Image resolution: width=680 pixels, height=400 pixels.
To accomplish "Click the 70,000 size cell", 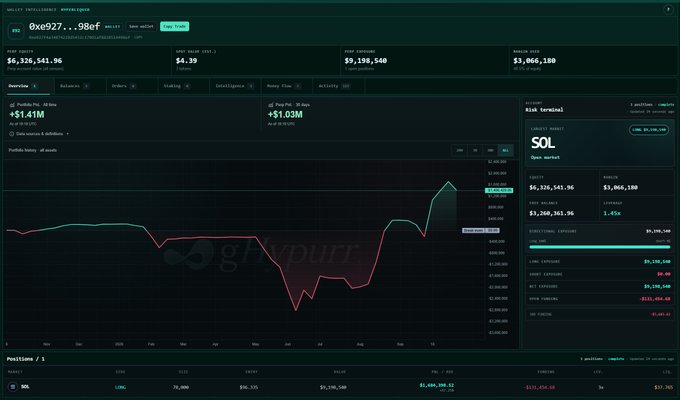I will [181, 387].
